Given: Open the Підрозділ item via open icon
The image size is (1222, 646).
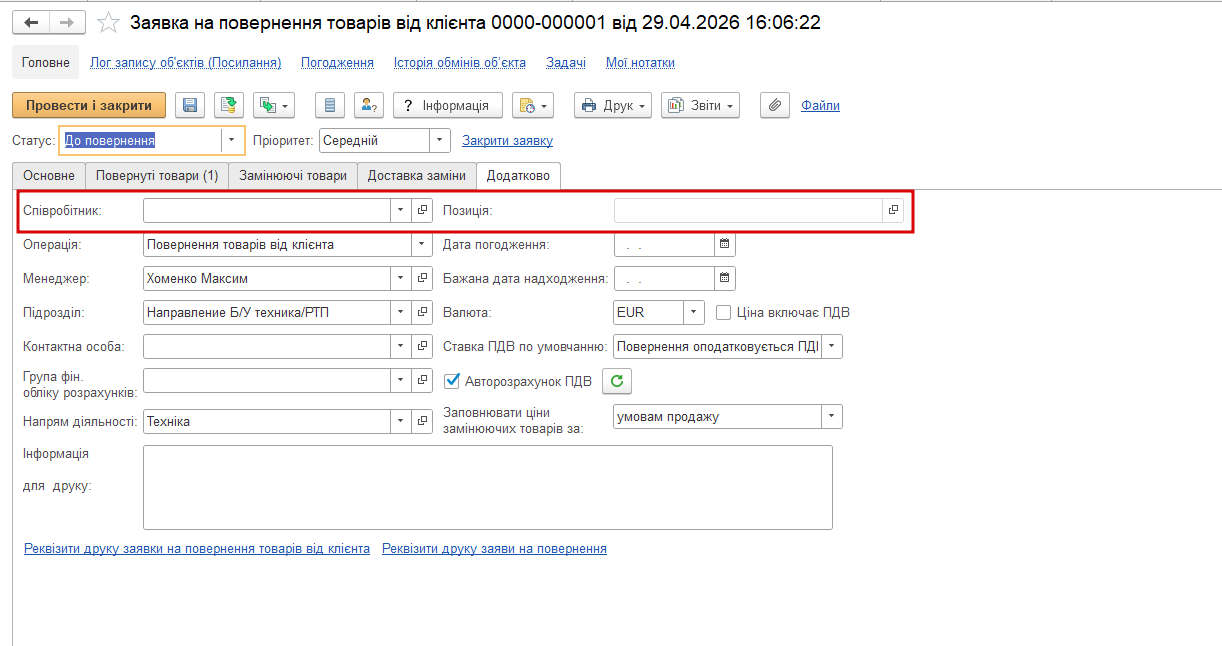Looking at the screenshot, I should 422,313.
